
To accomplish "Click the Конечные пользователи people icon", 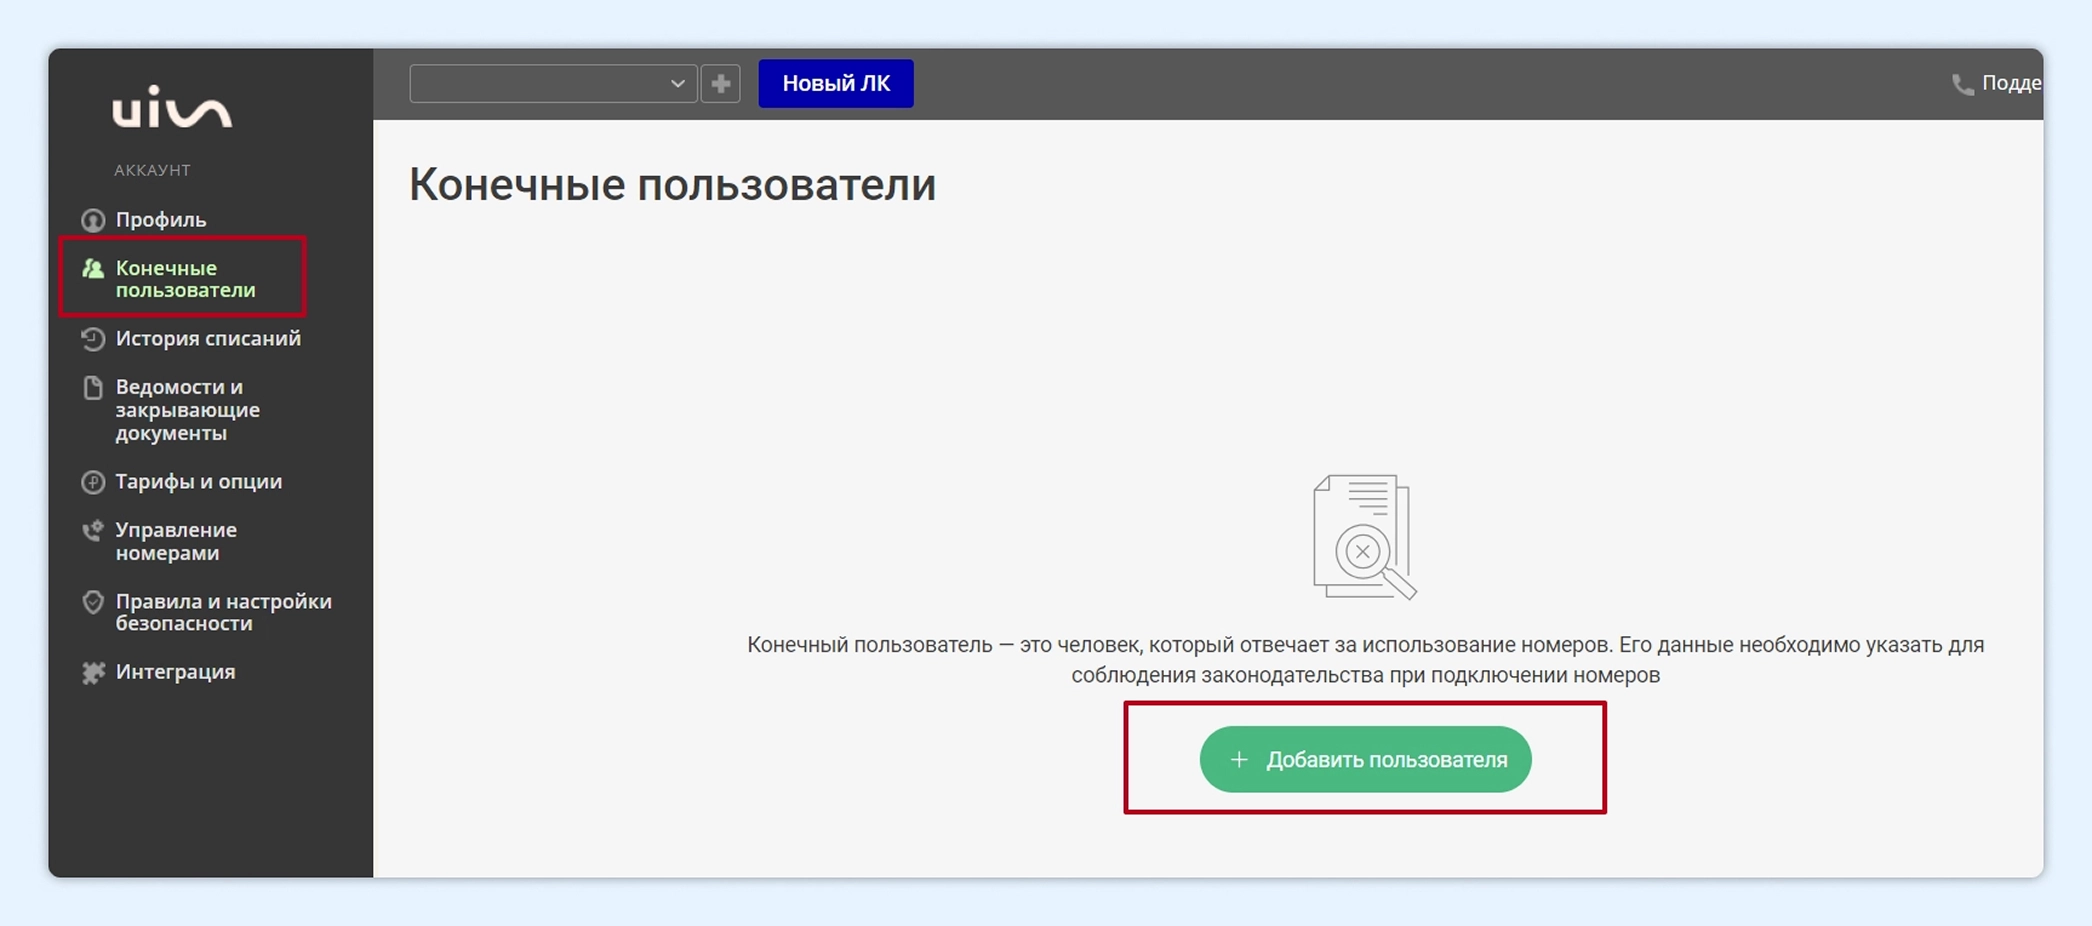I will (93, 268).
